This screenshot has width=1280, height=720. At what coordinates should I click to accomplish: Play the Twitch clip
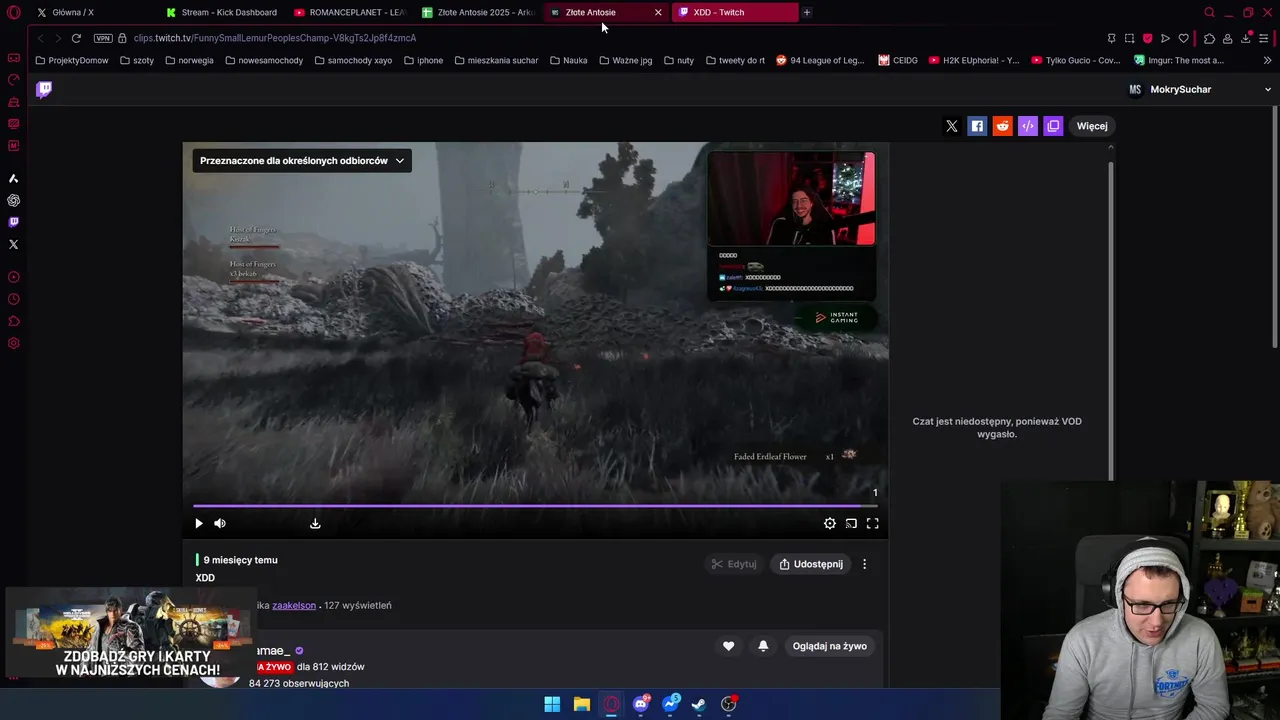click(198, 523)
